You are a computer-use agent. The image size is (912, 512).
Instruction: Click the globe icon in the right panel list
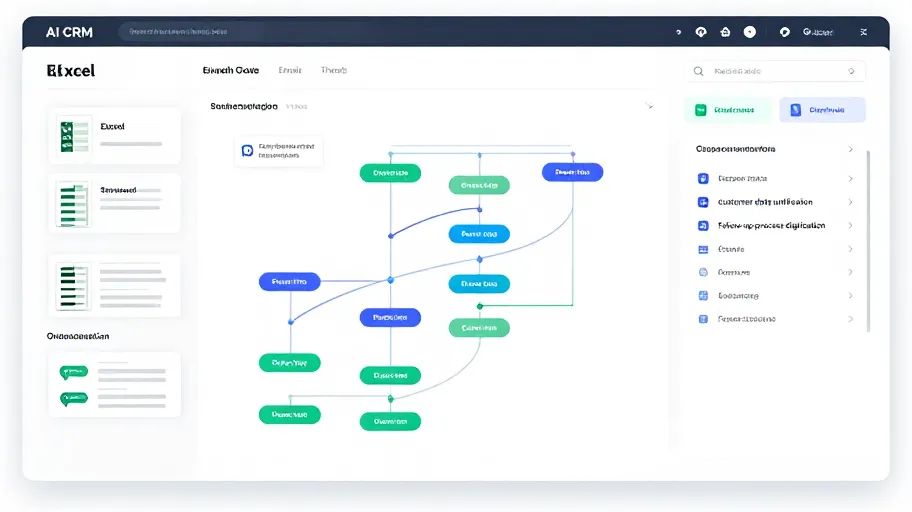coord(703,272)
